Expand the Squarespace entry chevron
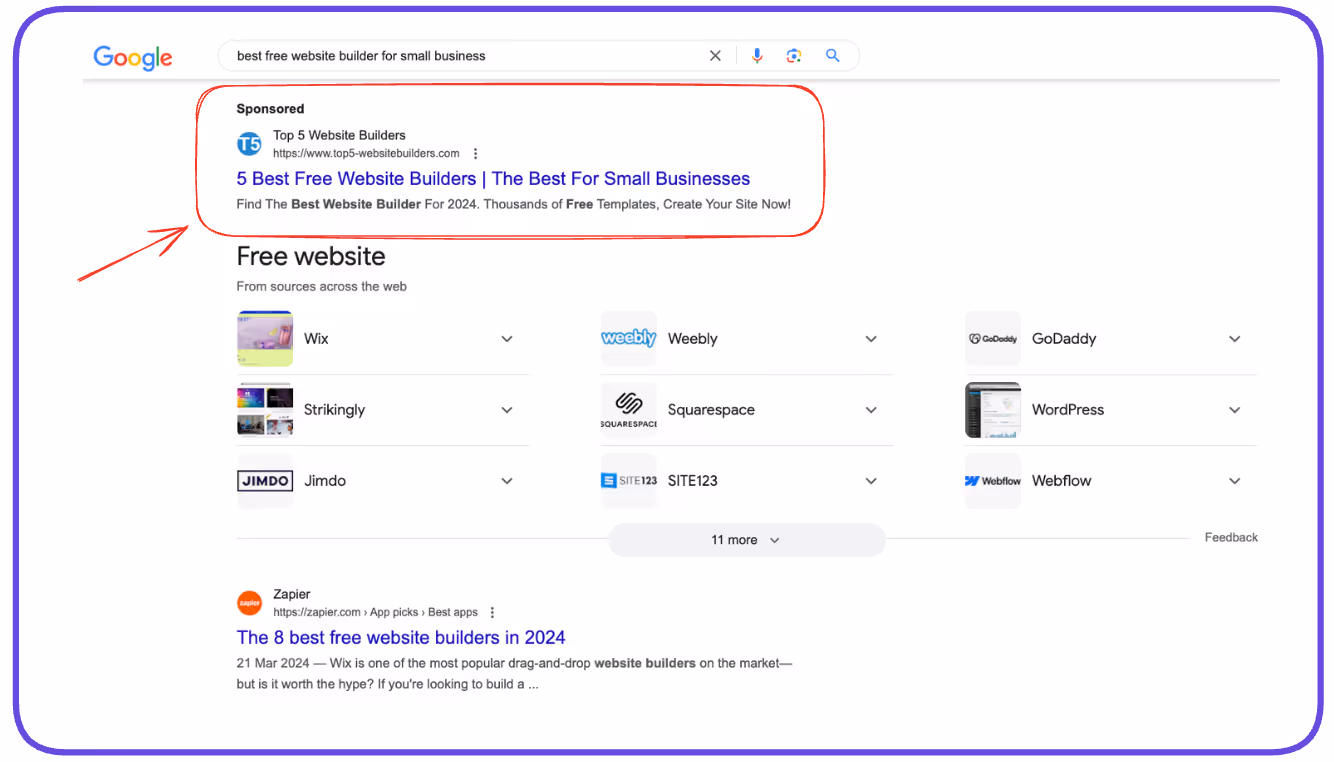This screenshot has width=1334, height=762. 871,410
